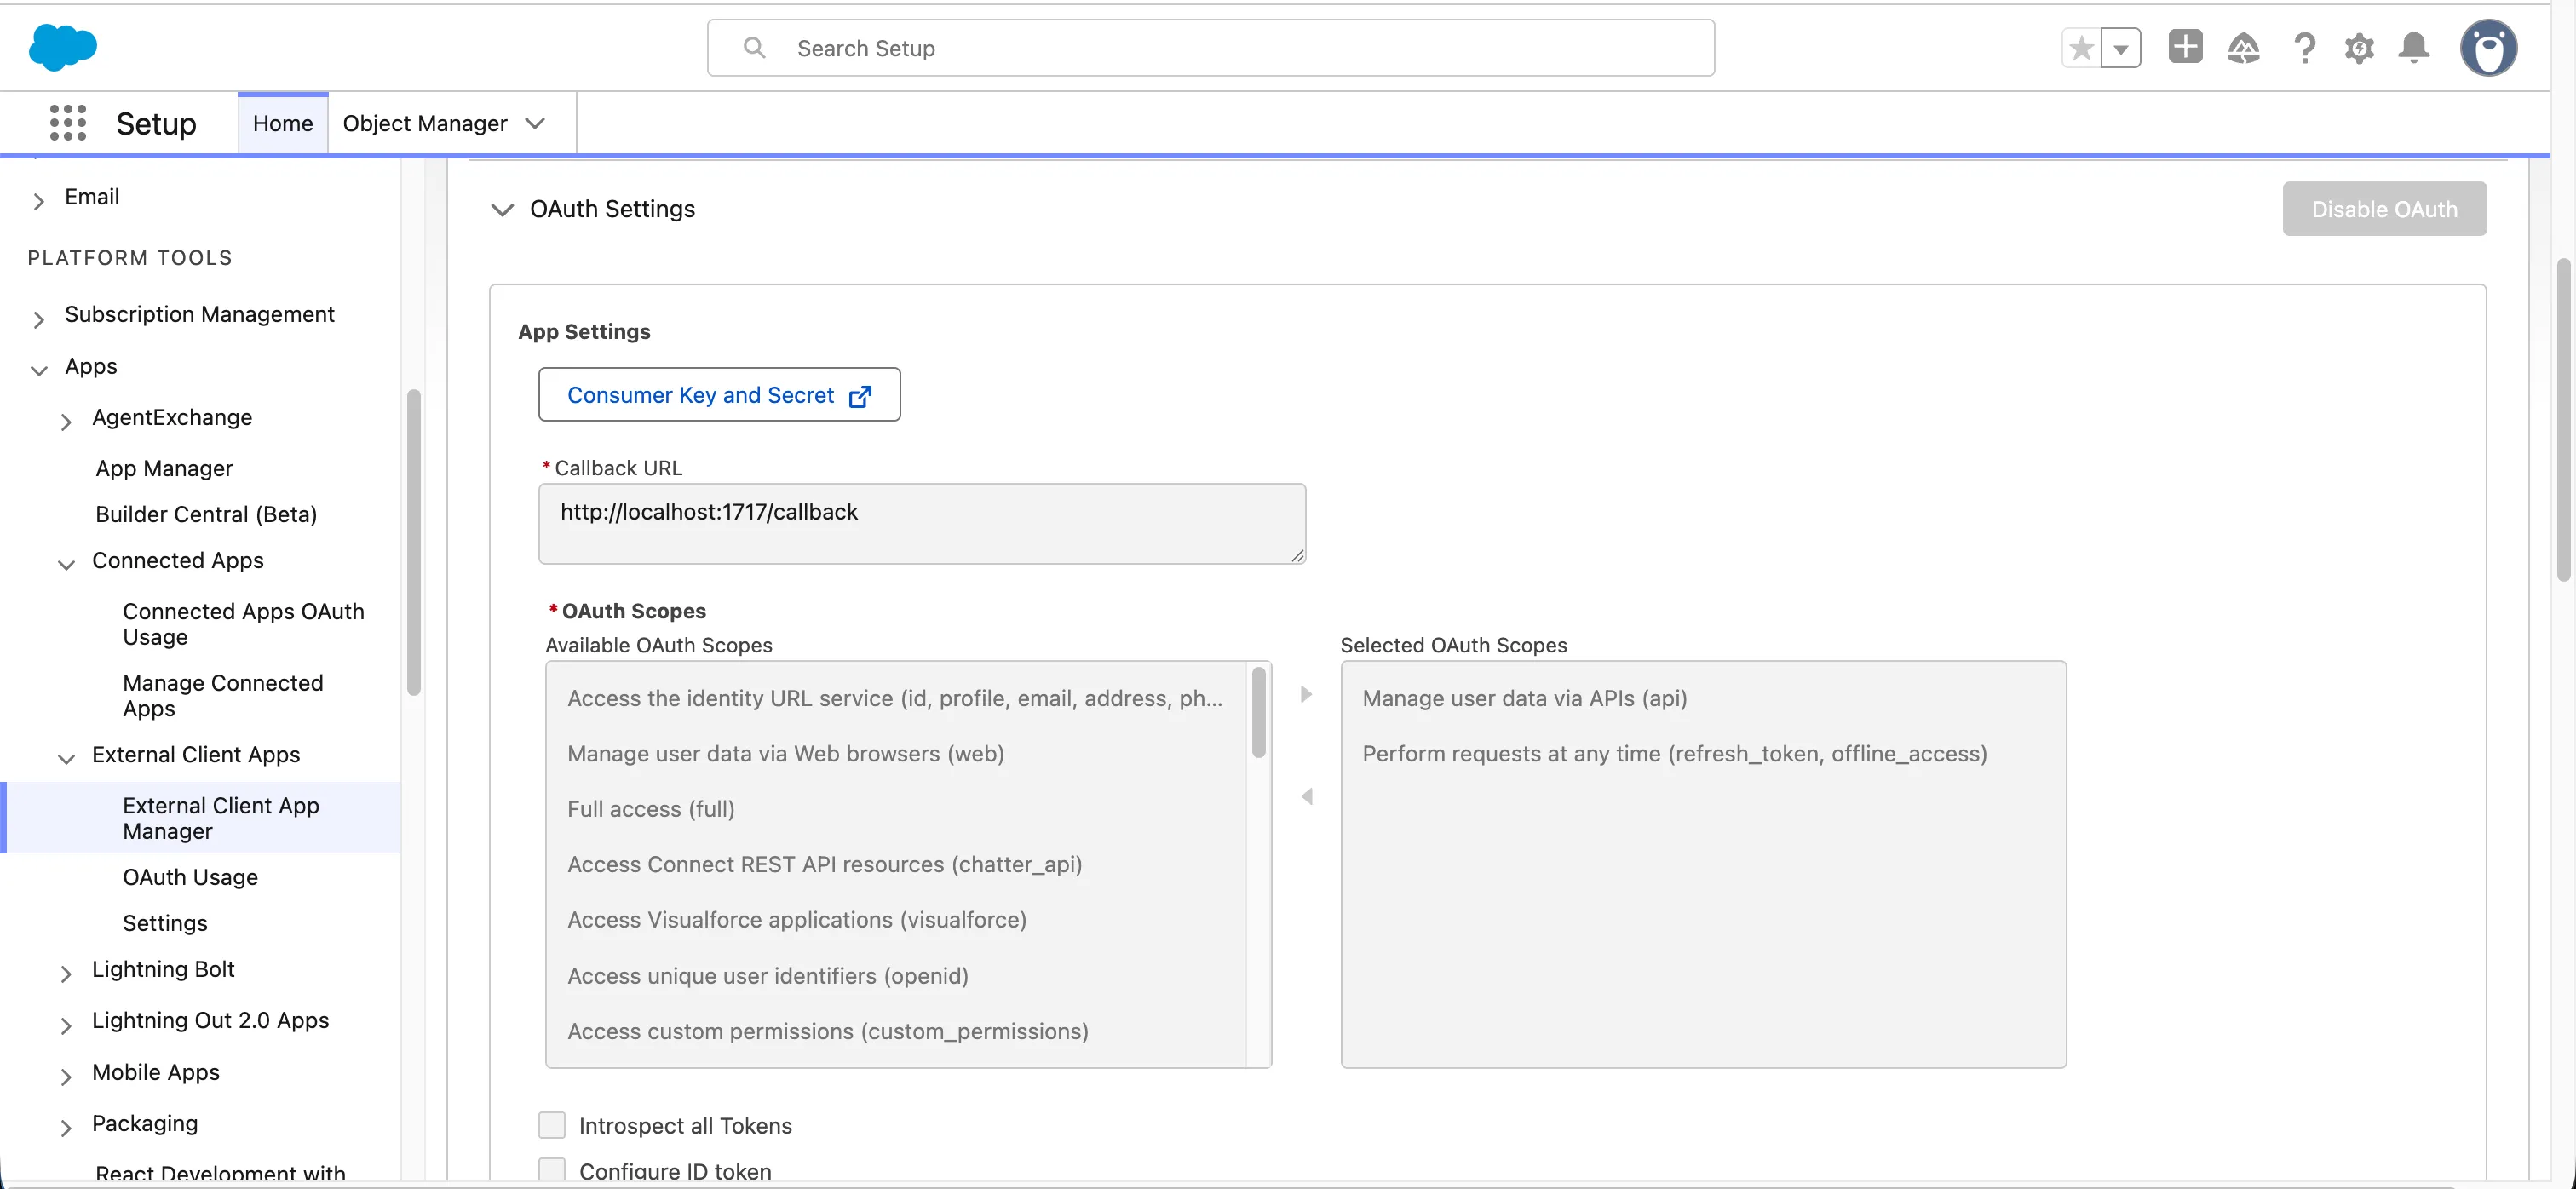2576x1189 pixels.
Task: Select Full access (full) scope
Action: click(x=895, y=808)
